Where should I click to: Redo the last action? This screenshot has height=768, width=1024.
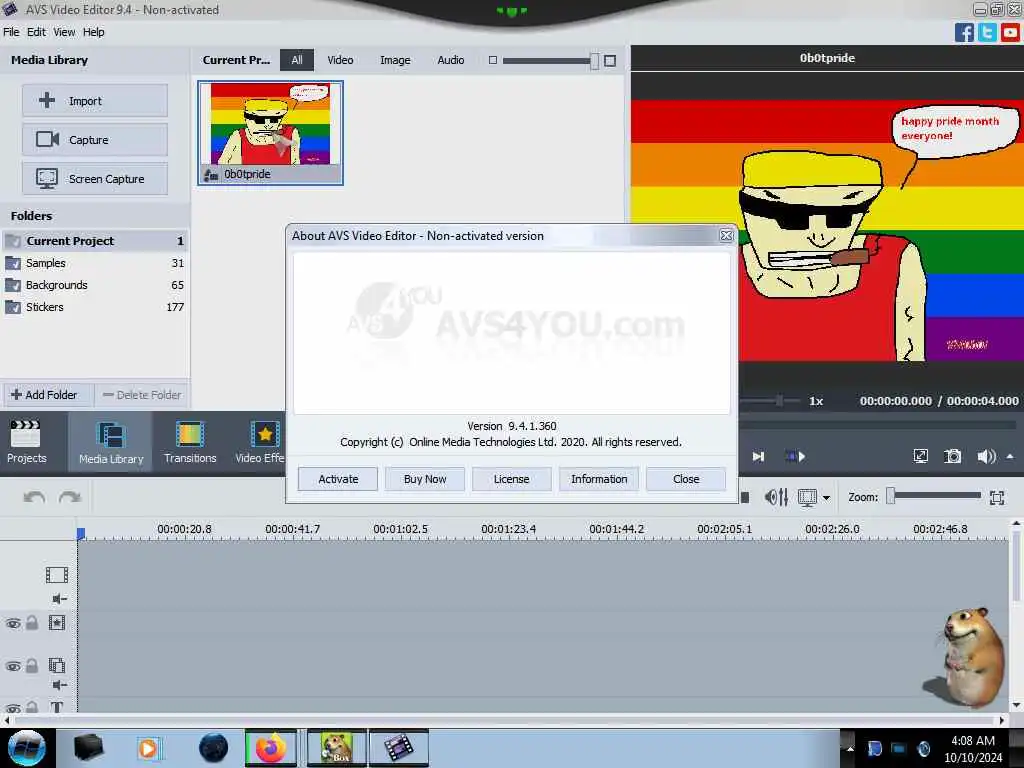tap(70, 498)
